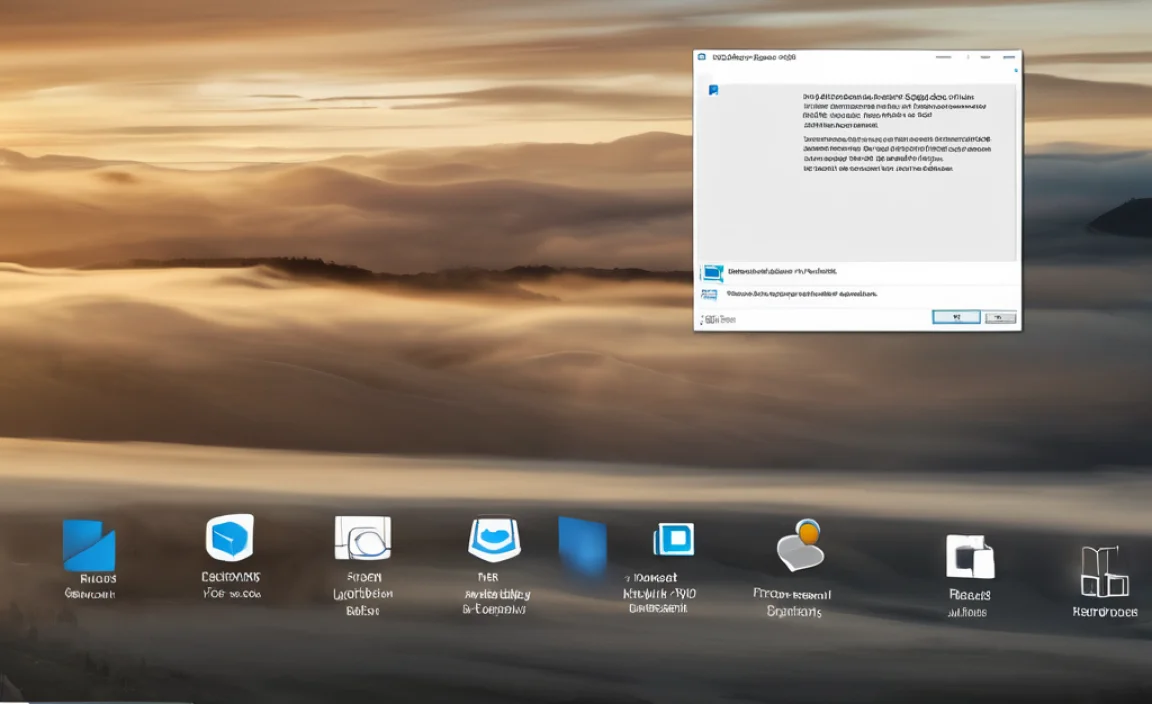Click the monitor icon beside the first option

coord(712,271)
